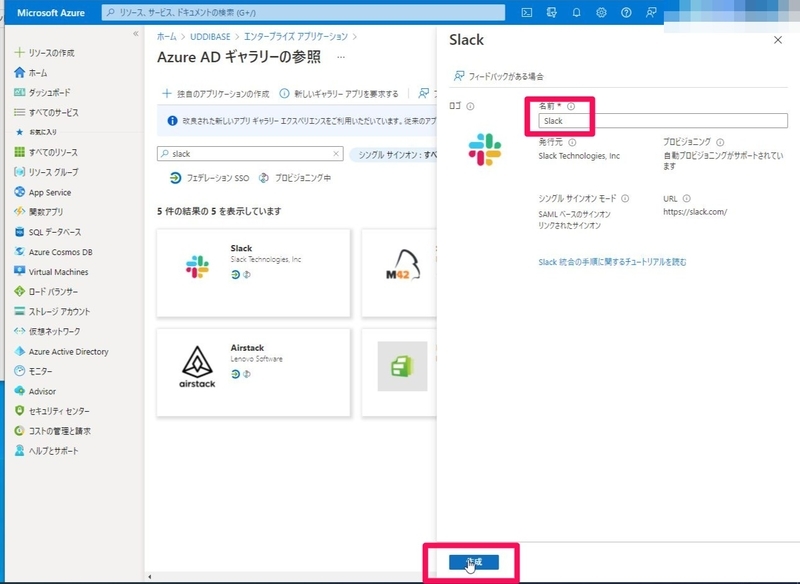Click Request new gallery app (新しいギャラリー アプリを要求する)
This screenshot has width=800, height=584.
(339, 94)
